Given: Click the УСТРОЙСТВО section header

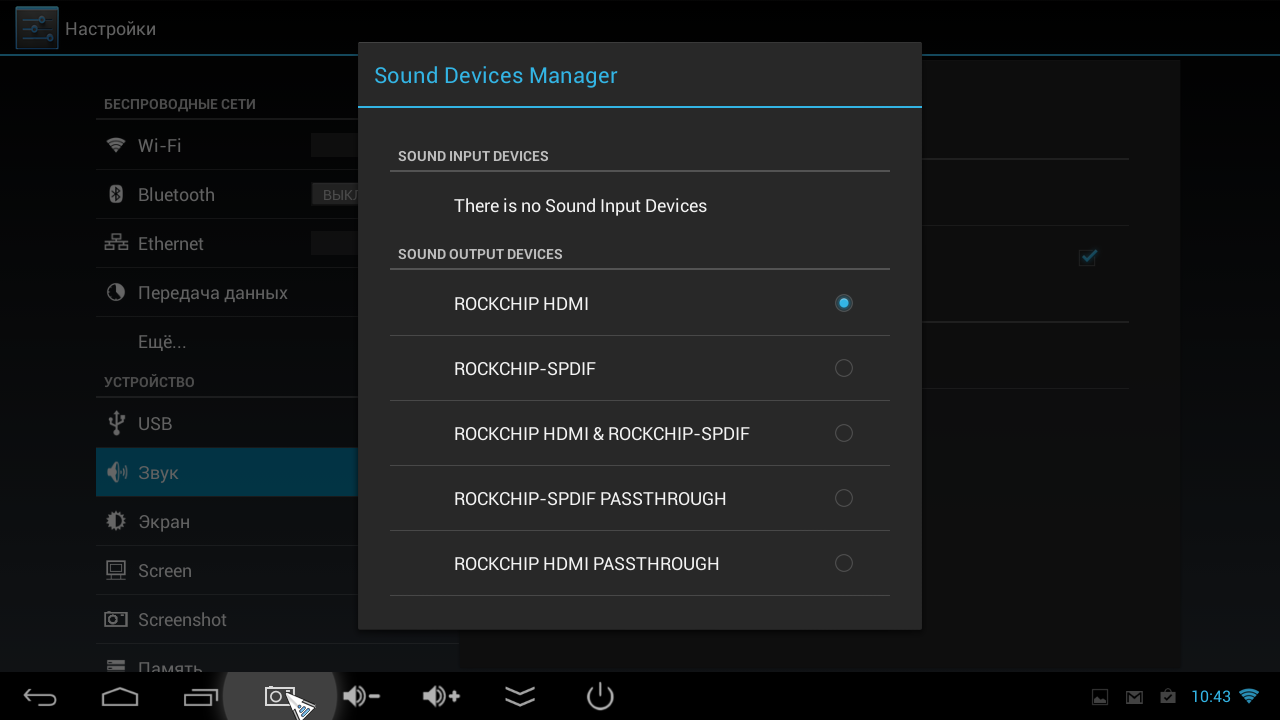Looking at the screenshot, I should point(149,382).
